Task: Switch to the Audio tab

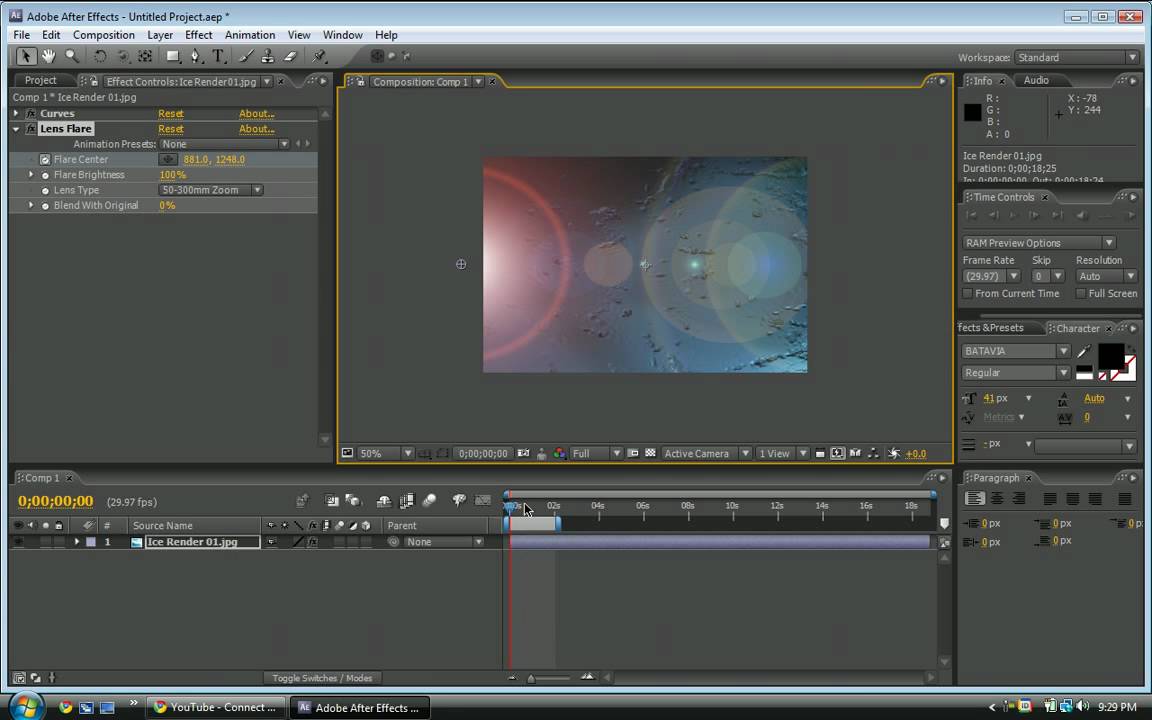Action: [1036, 80]
